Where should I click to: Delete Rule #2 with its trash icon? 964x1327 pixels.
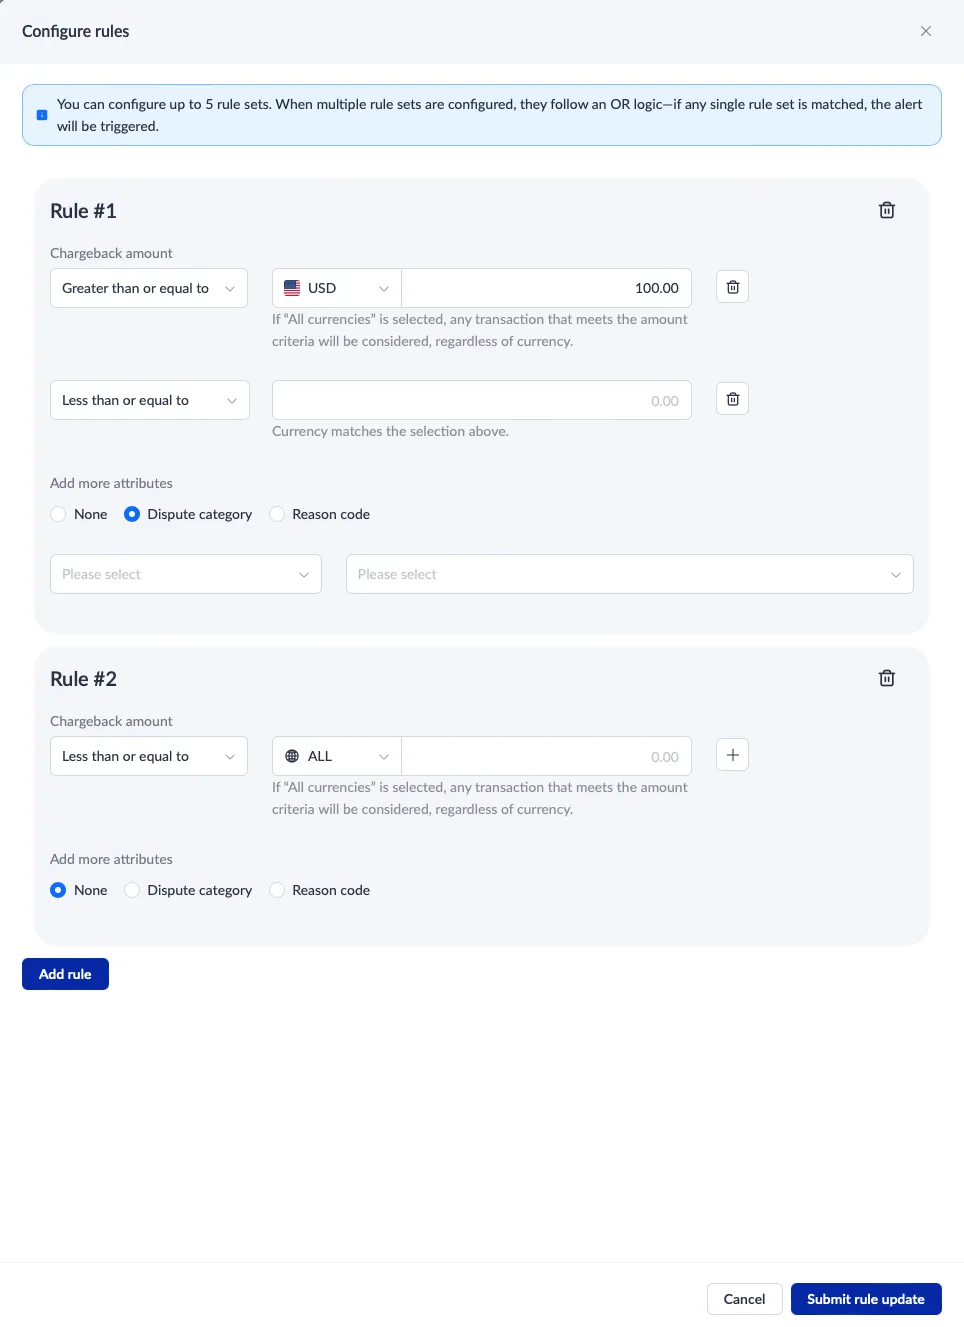point(886,678)
